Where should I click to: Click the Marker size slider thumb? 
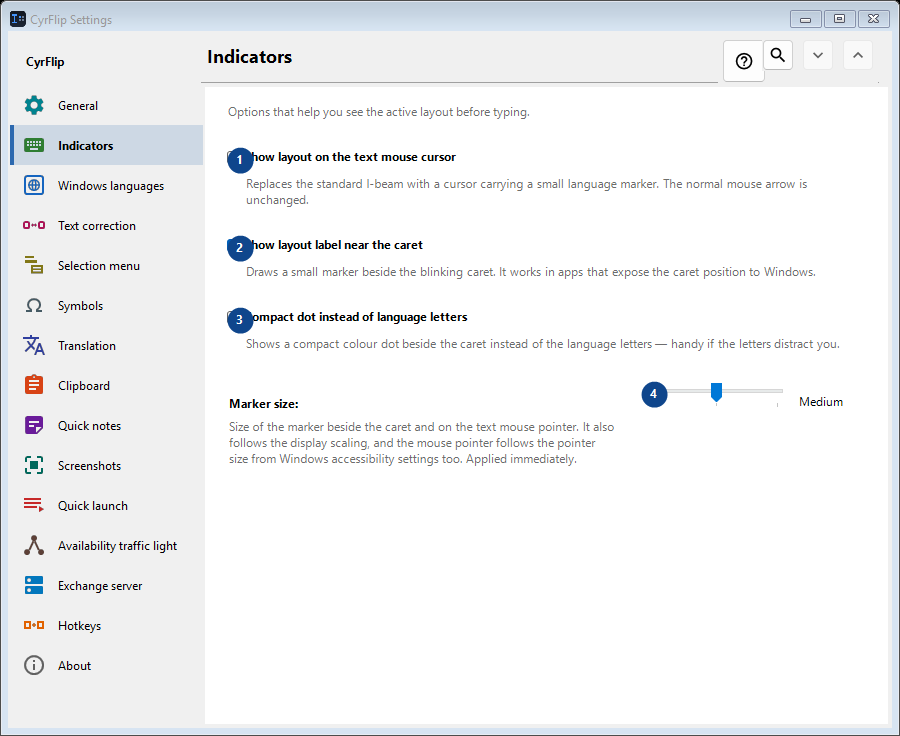tap(716, 392)
